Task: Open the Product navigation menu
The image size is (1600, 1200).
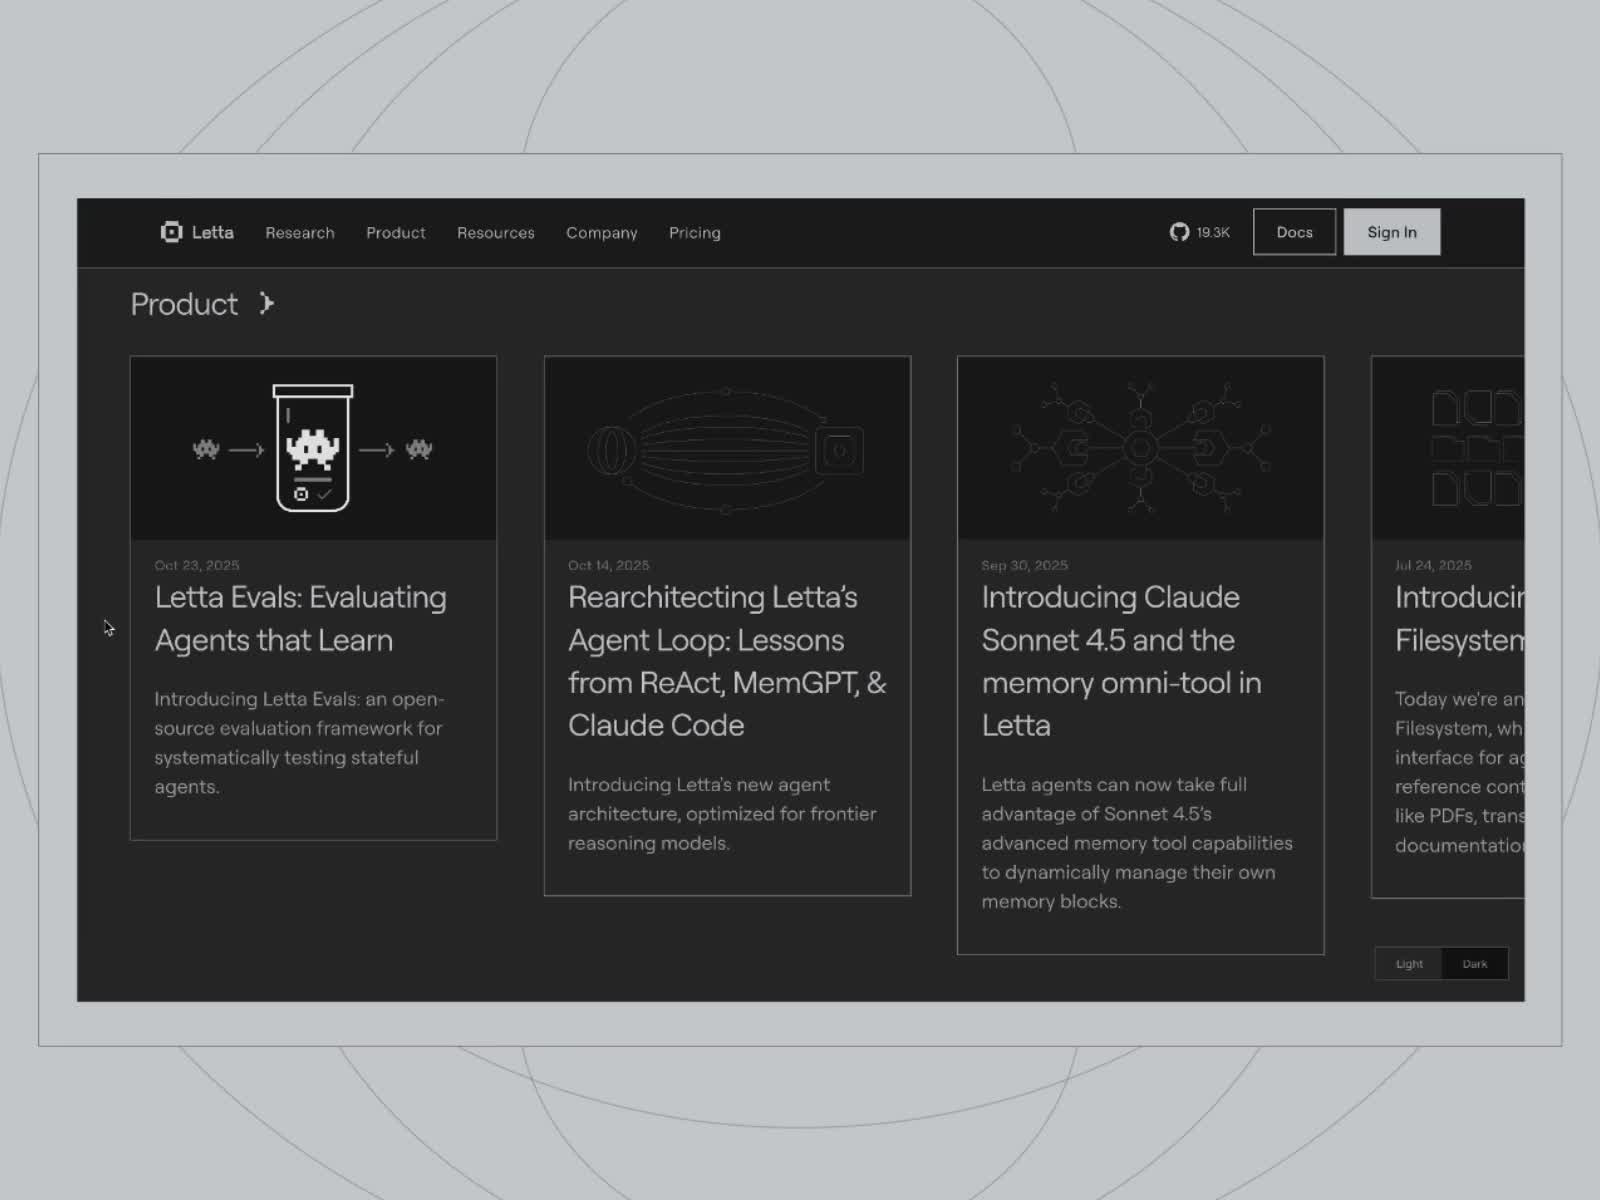Action: (395, 233)
